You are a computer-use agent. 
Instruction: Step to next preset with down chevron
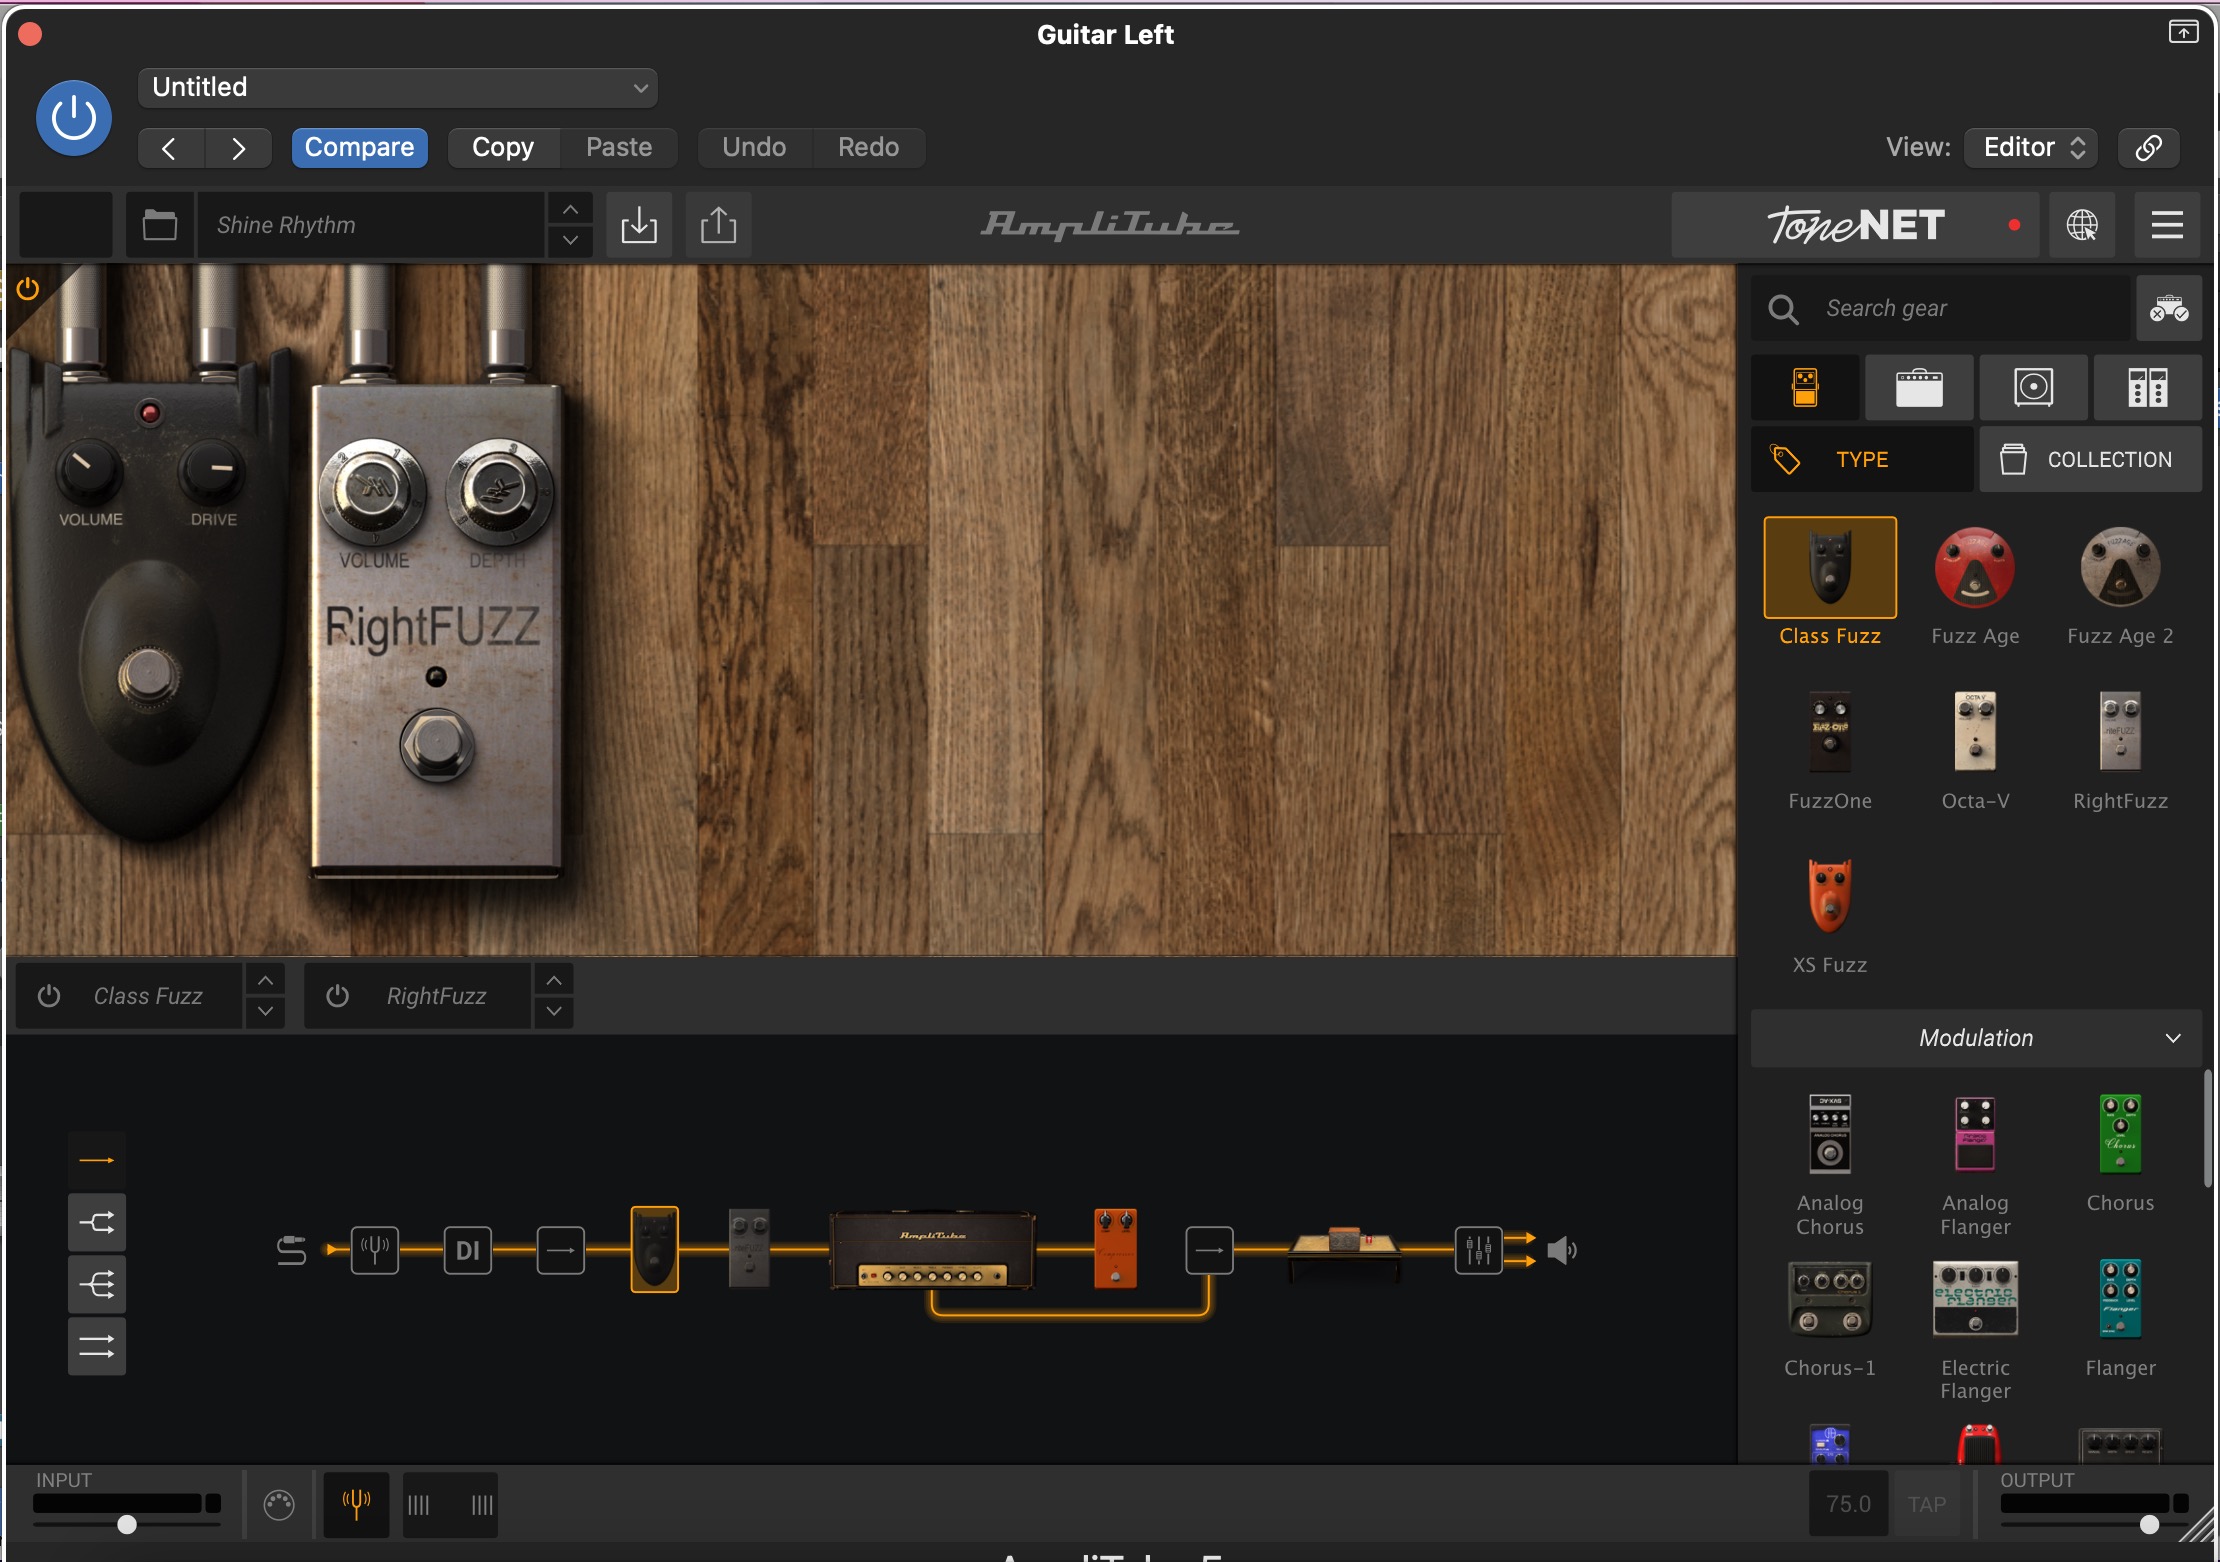(x=570, y=240)
